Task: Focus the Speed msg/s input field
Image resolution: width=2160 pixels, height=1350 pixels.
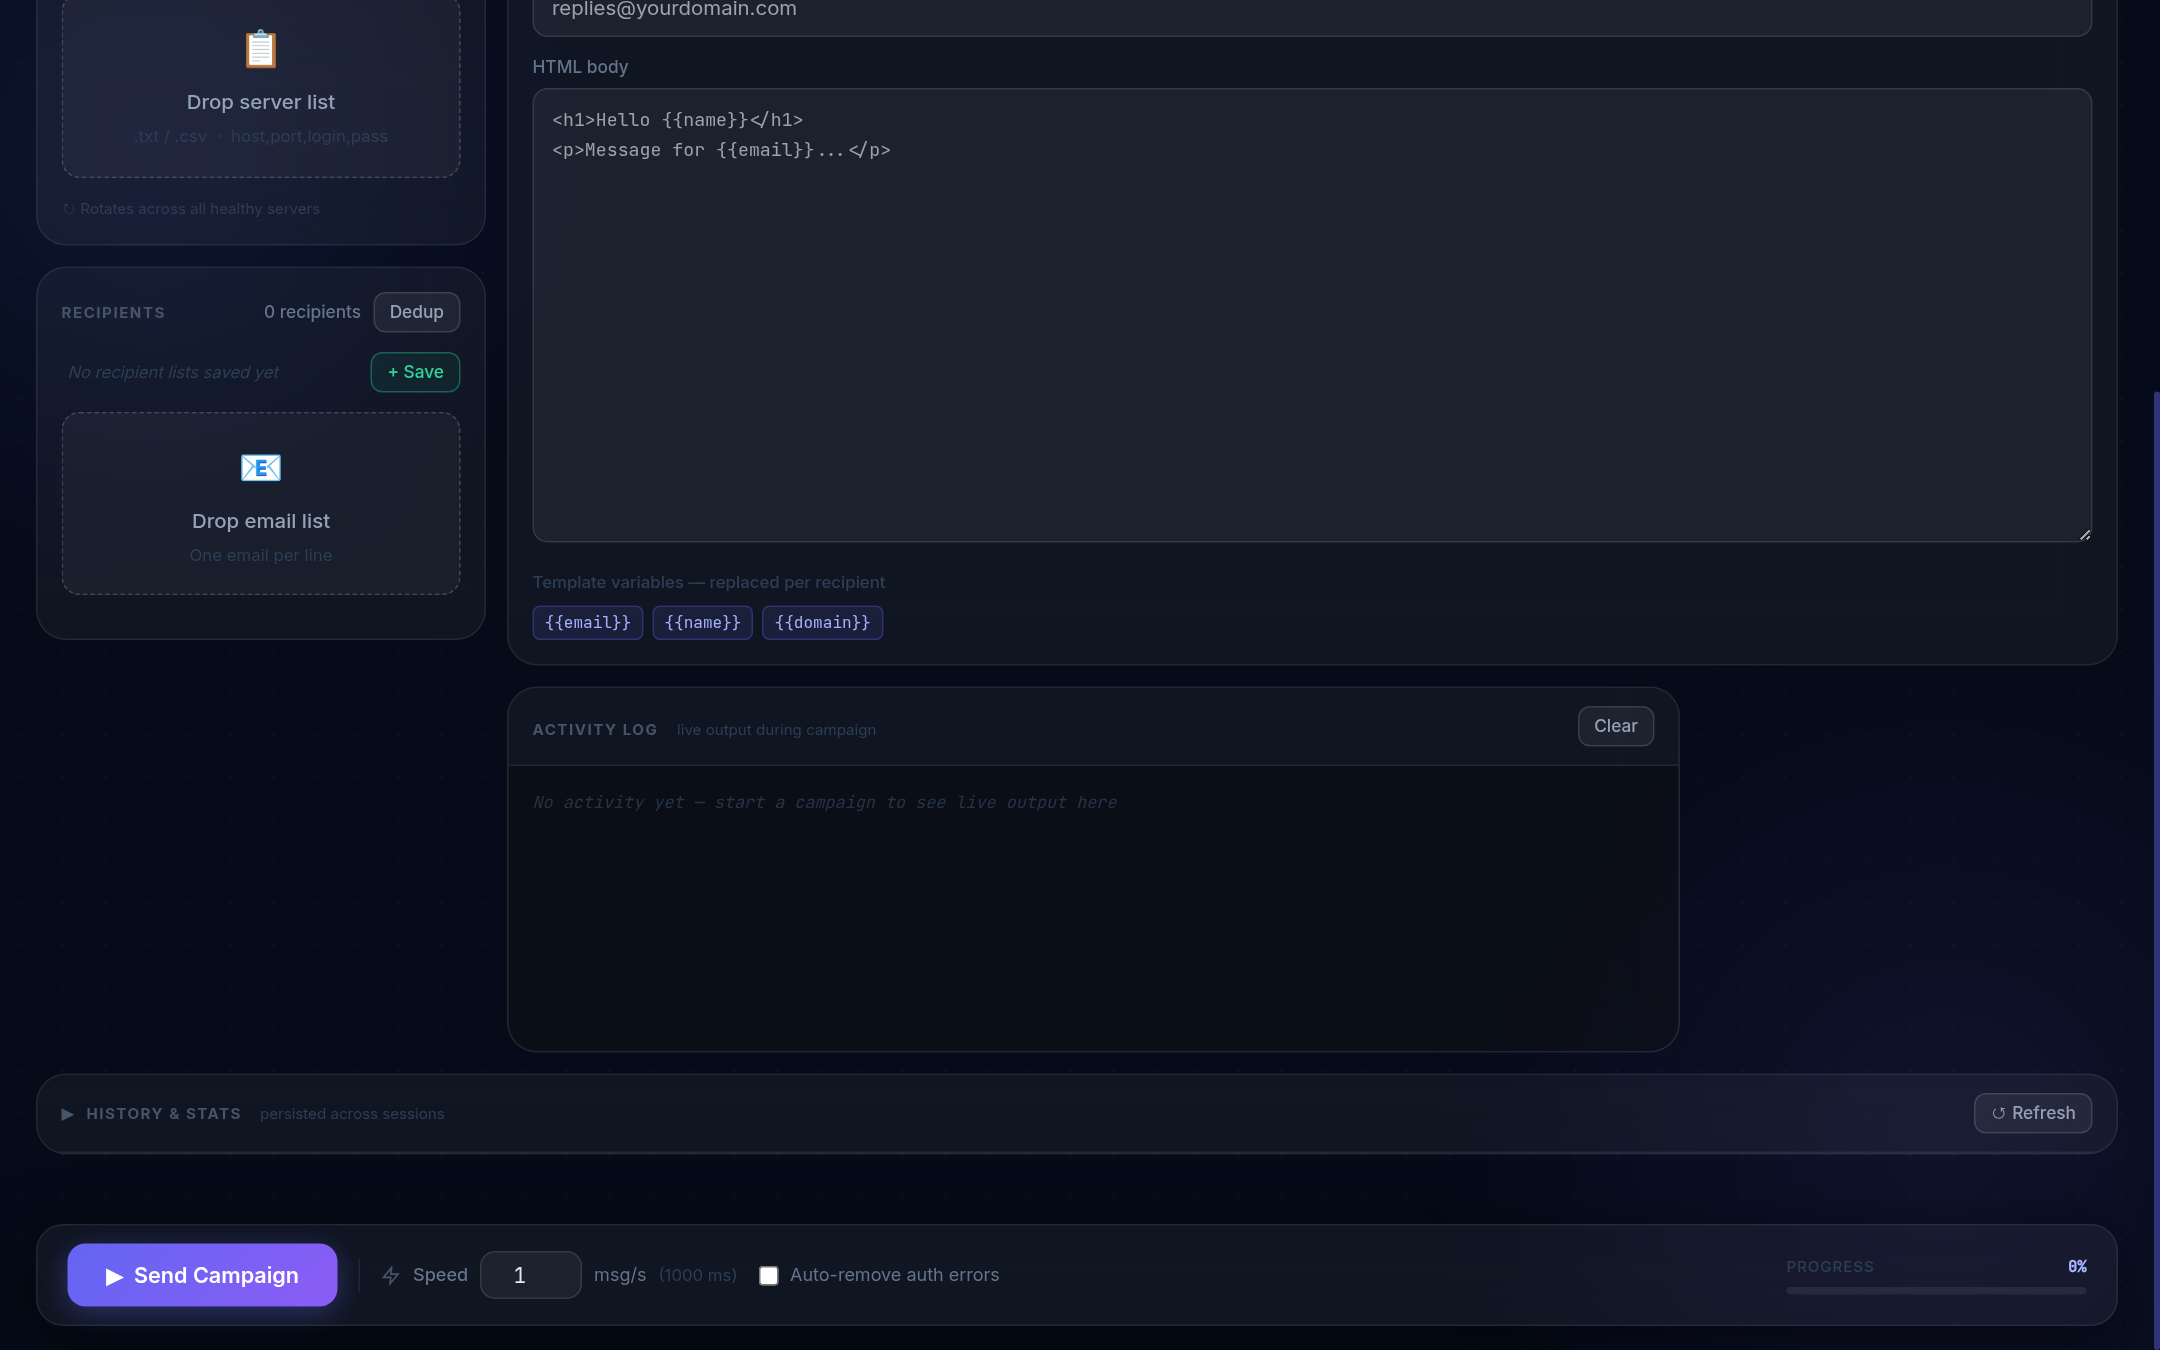Action: pyautogui.click(x=530, y=1275)
